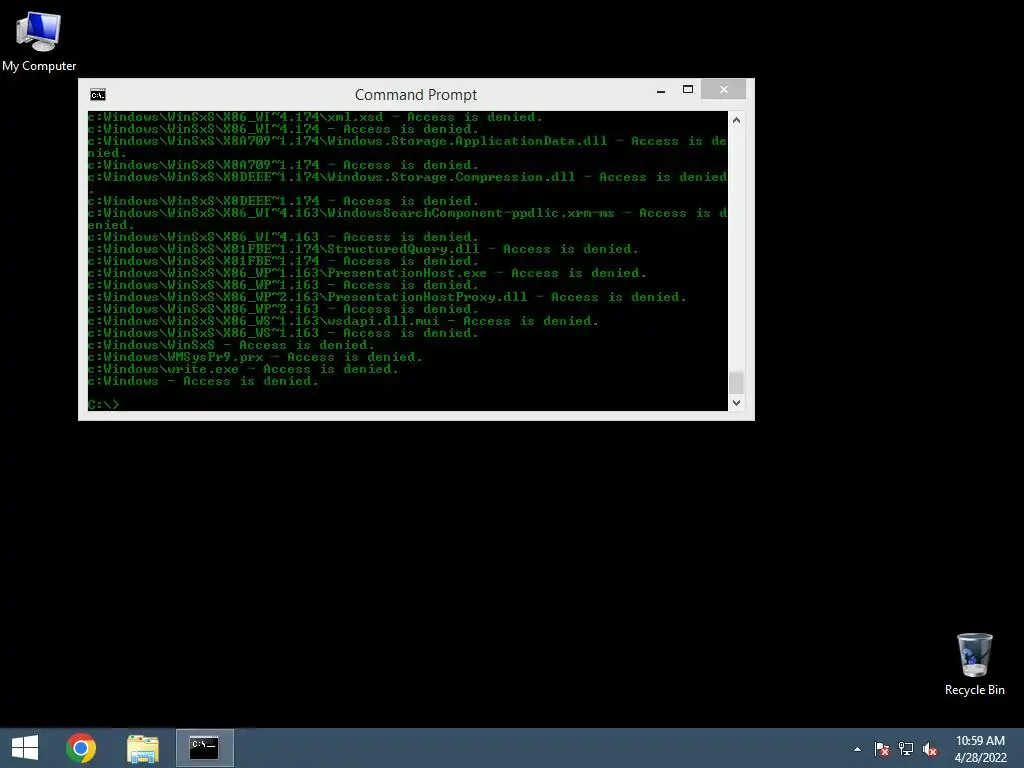Show hidden system tray icons
The width and height of the screenshot is (1024, 768).
coord(857,749)
